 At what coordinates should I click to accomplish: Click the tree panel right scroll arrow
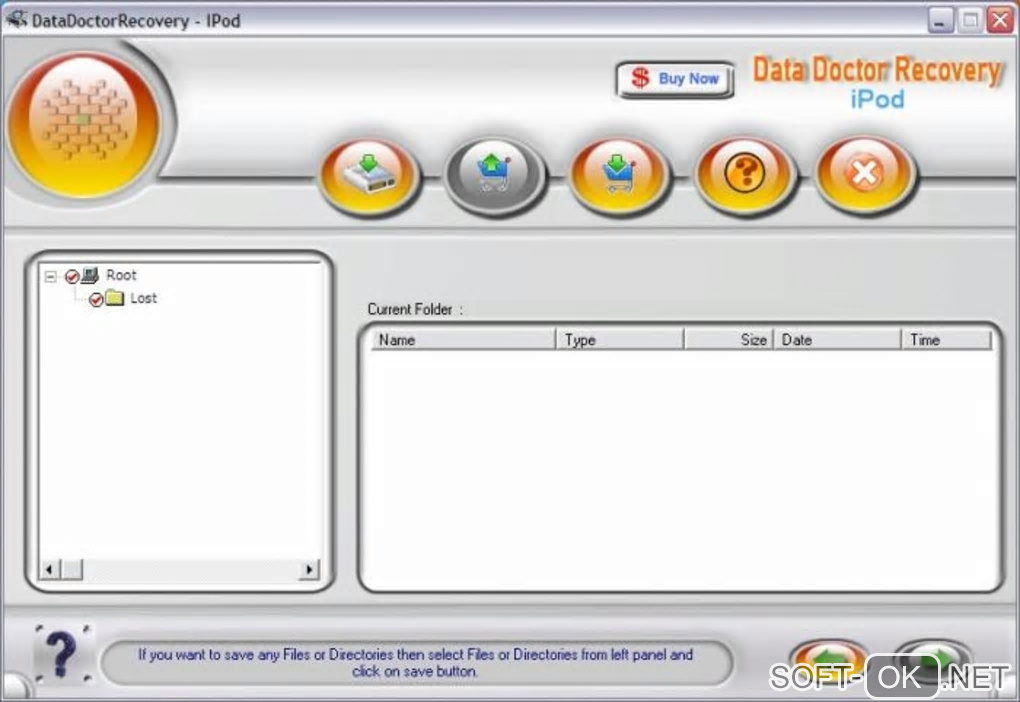coord(310,569)
